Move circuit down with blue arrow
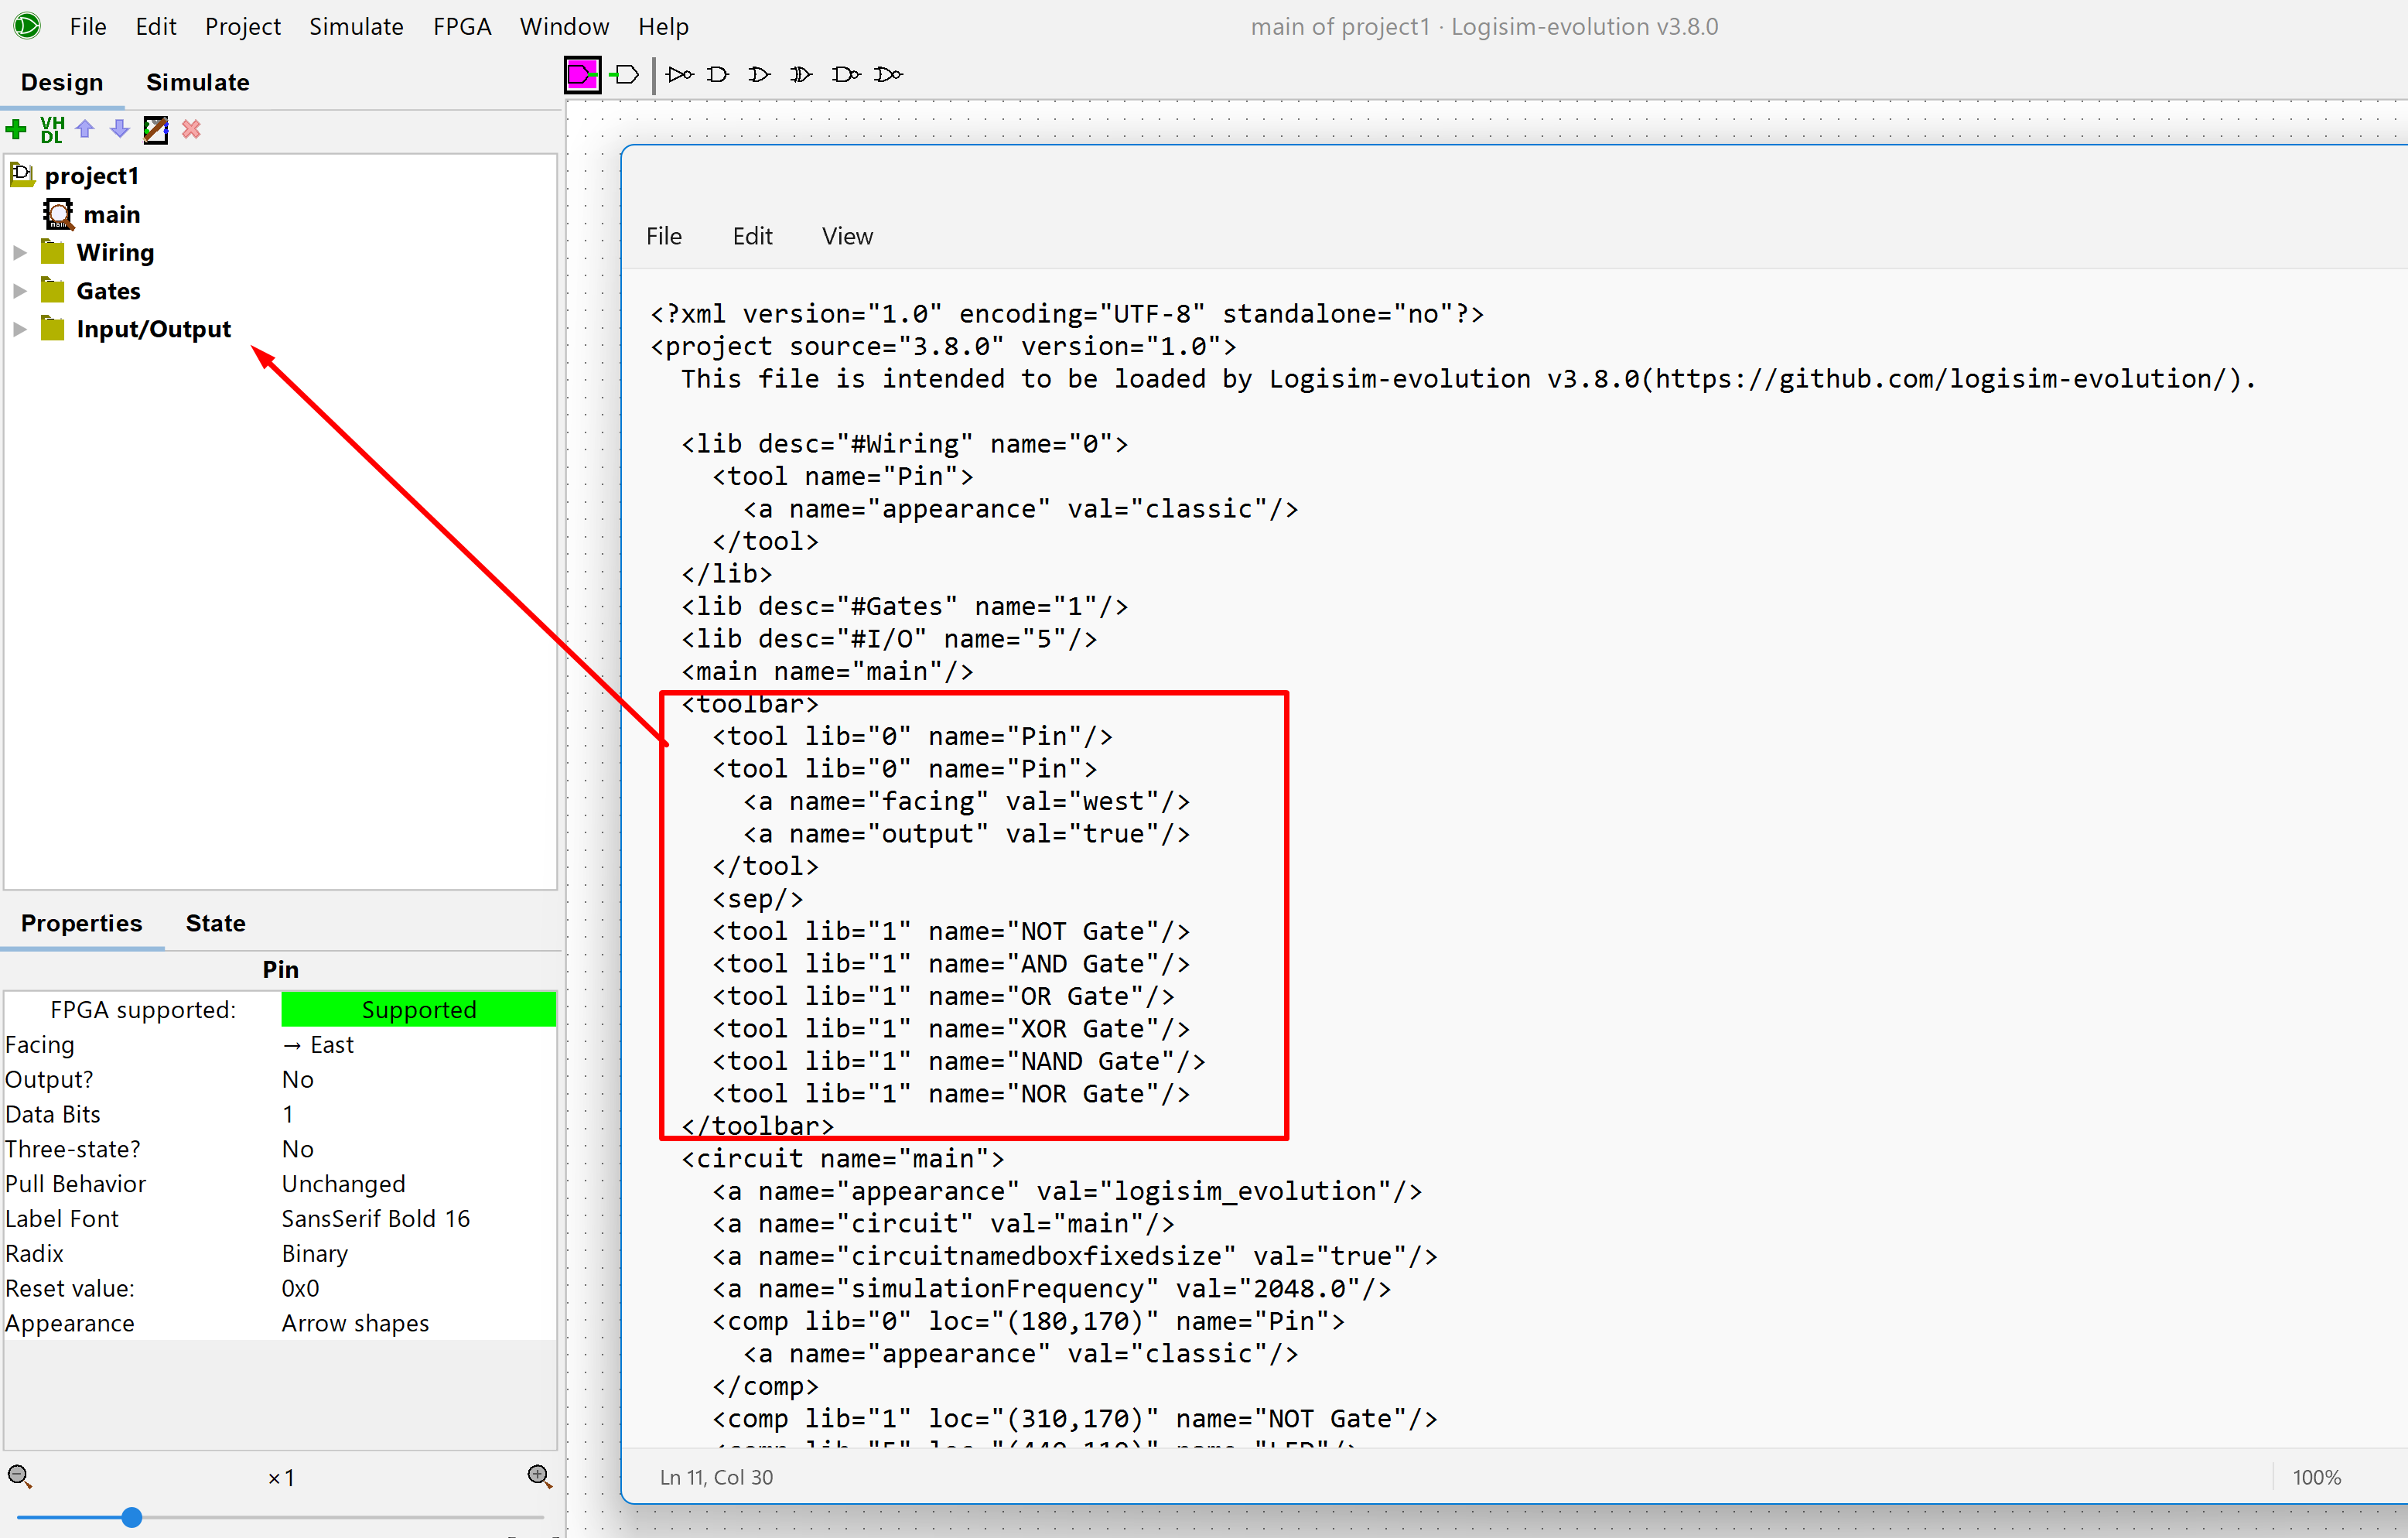The height and width of the screenshot is (1538, 2408). click(x=120, y=129)
